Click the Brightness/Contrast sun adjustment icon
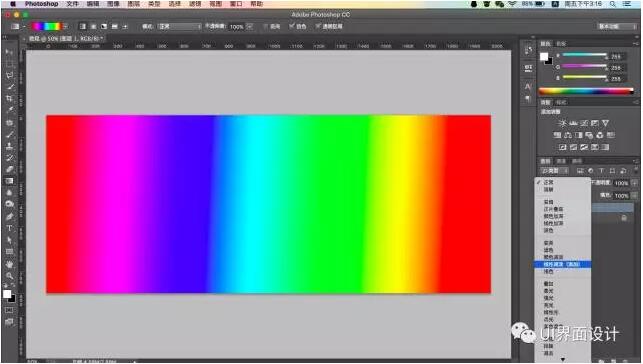This screenshot has height=364, width=643. pyautogui.click(x=562, y=123)
